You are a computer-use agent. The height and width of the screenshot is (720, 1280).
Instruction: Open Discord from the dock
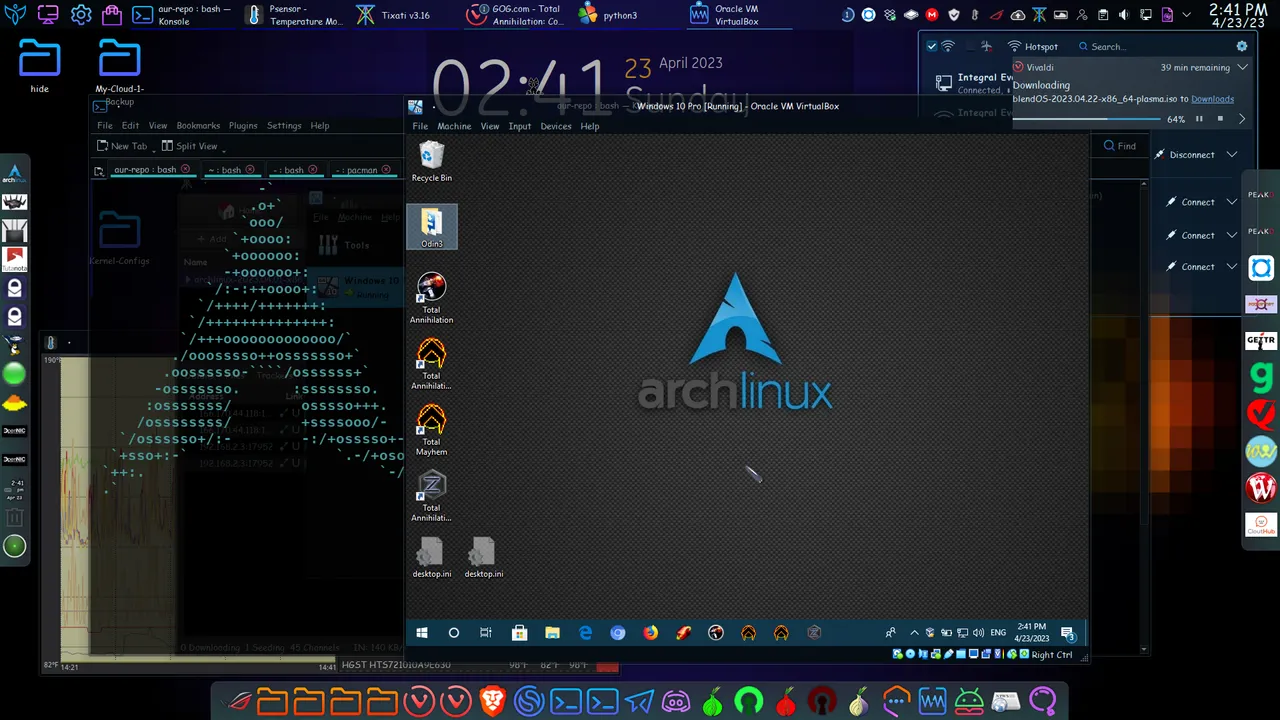(676, 701)
